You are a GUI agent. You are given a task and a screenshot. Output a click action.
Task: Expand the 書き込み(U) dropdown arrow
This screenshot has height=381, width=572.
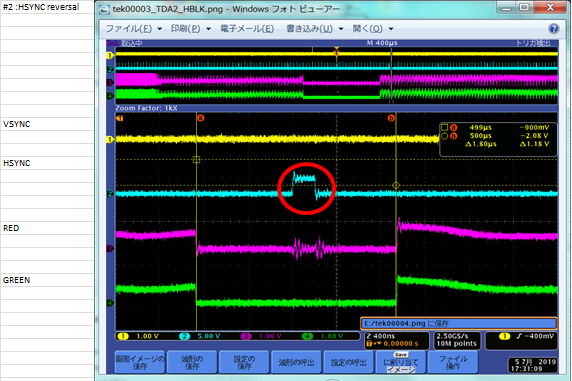pyautogui.click(x=341, y=29)
